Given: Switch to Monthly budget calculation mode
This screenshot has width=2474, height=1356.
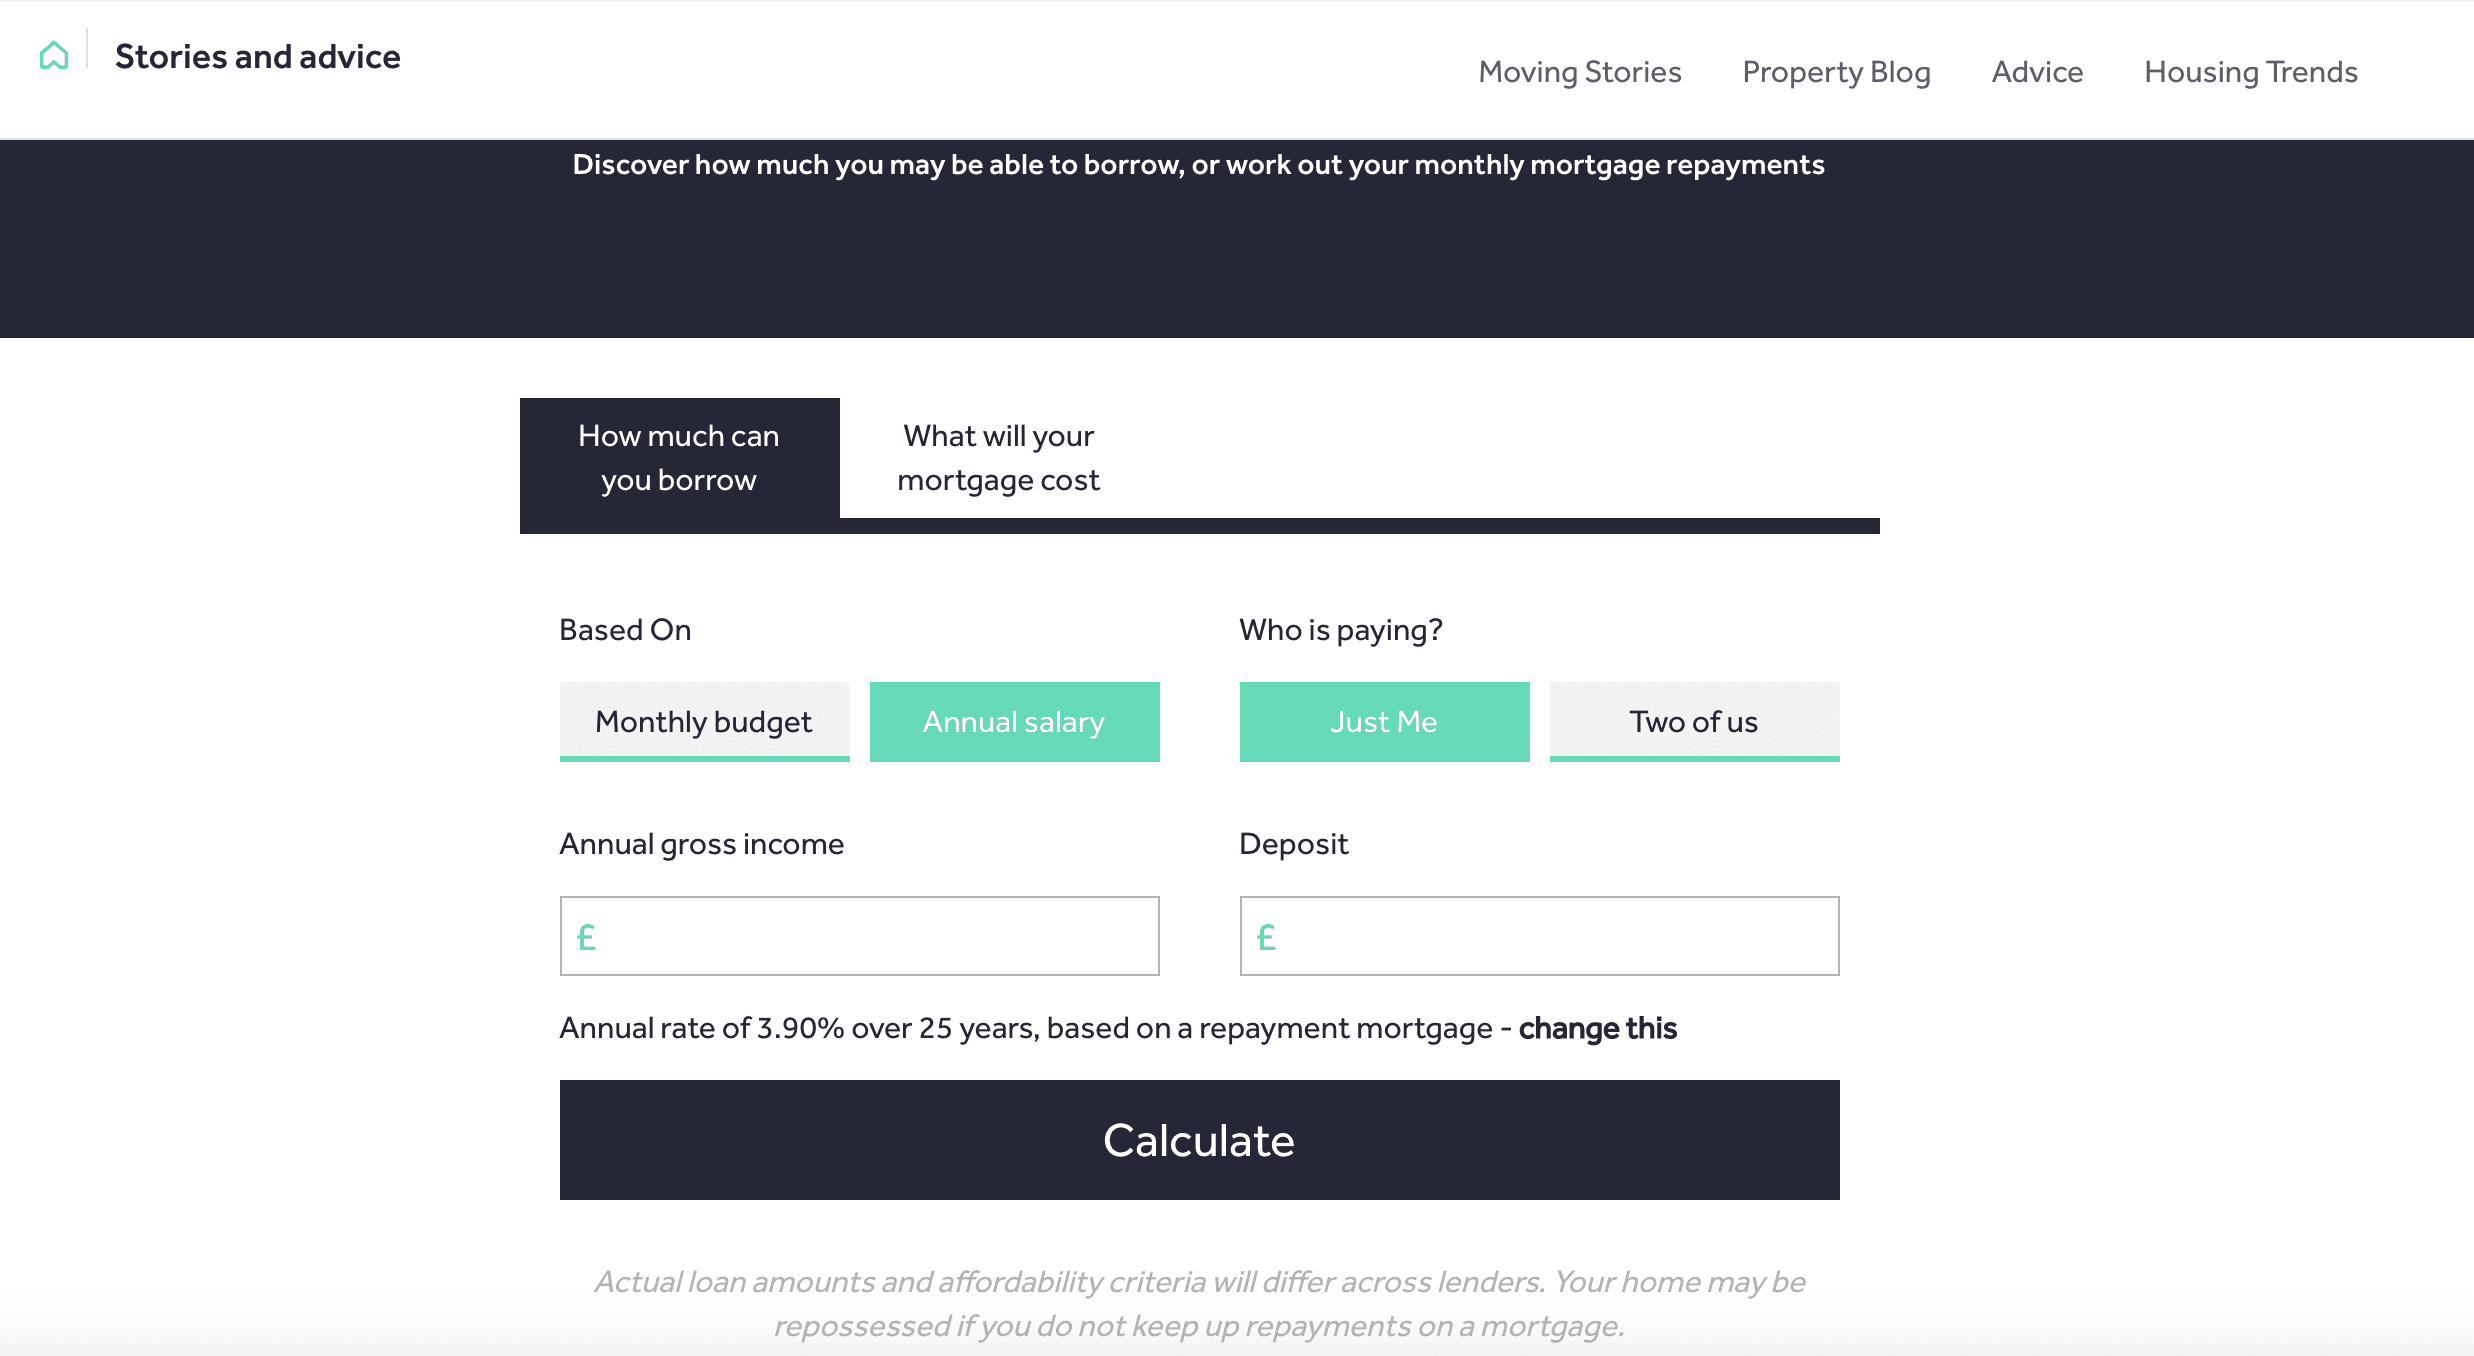Looking at the screenshot, I should (703, 720).
